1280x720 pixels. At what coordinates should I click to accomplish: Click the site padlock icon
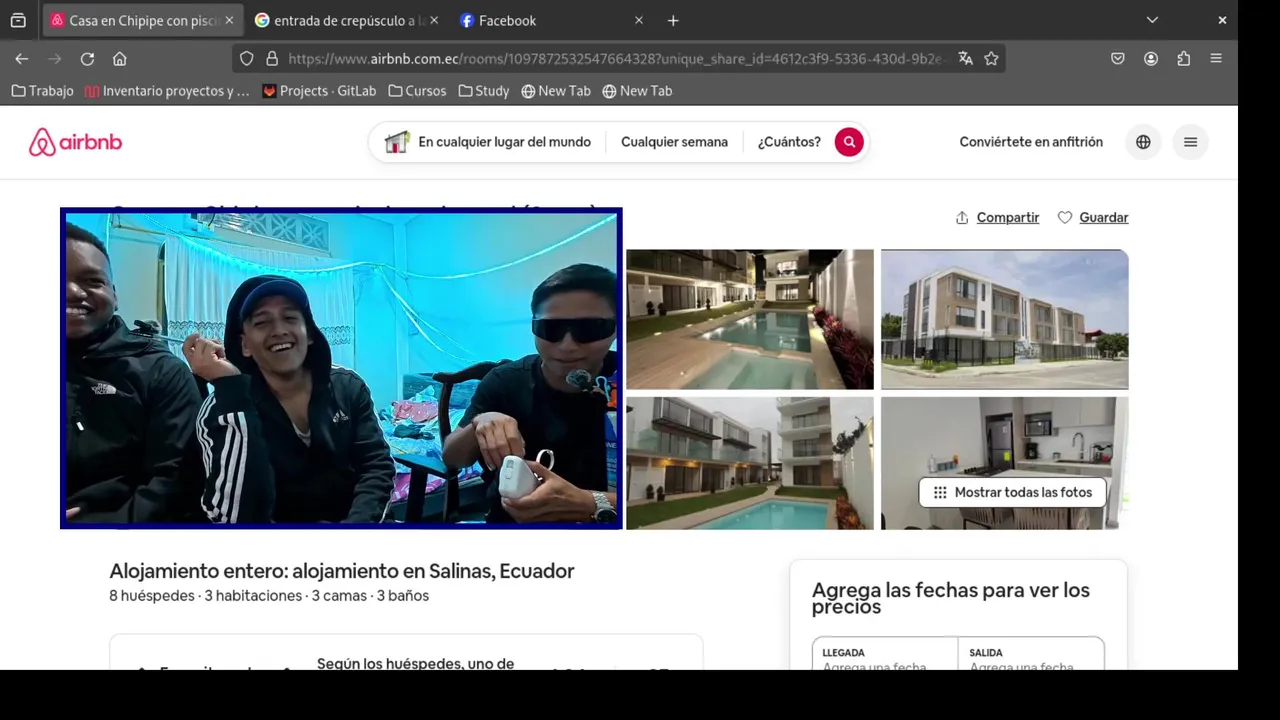tap(271, 59)
